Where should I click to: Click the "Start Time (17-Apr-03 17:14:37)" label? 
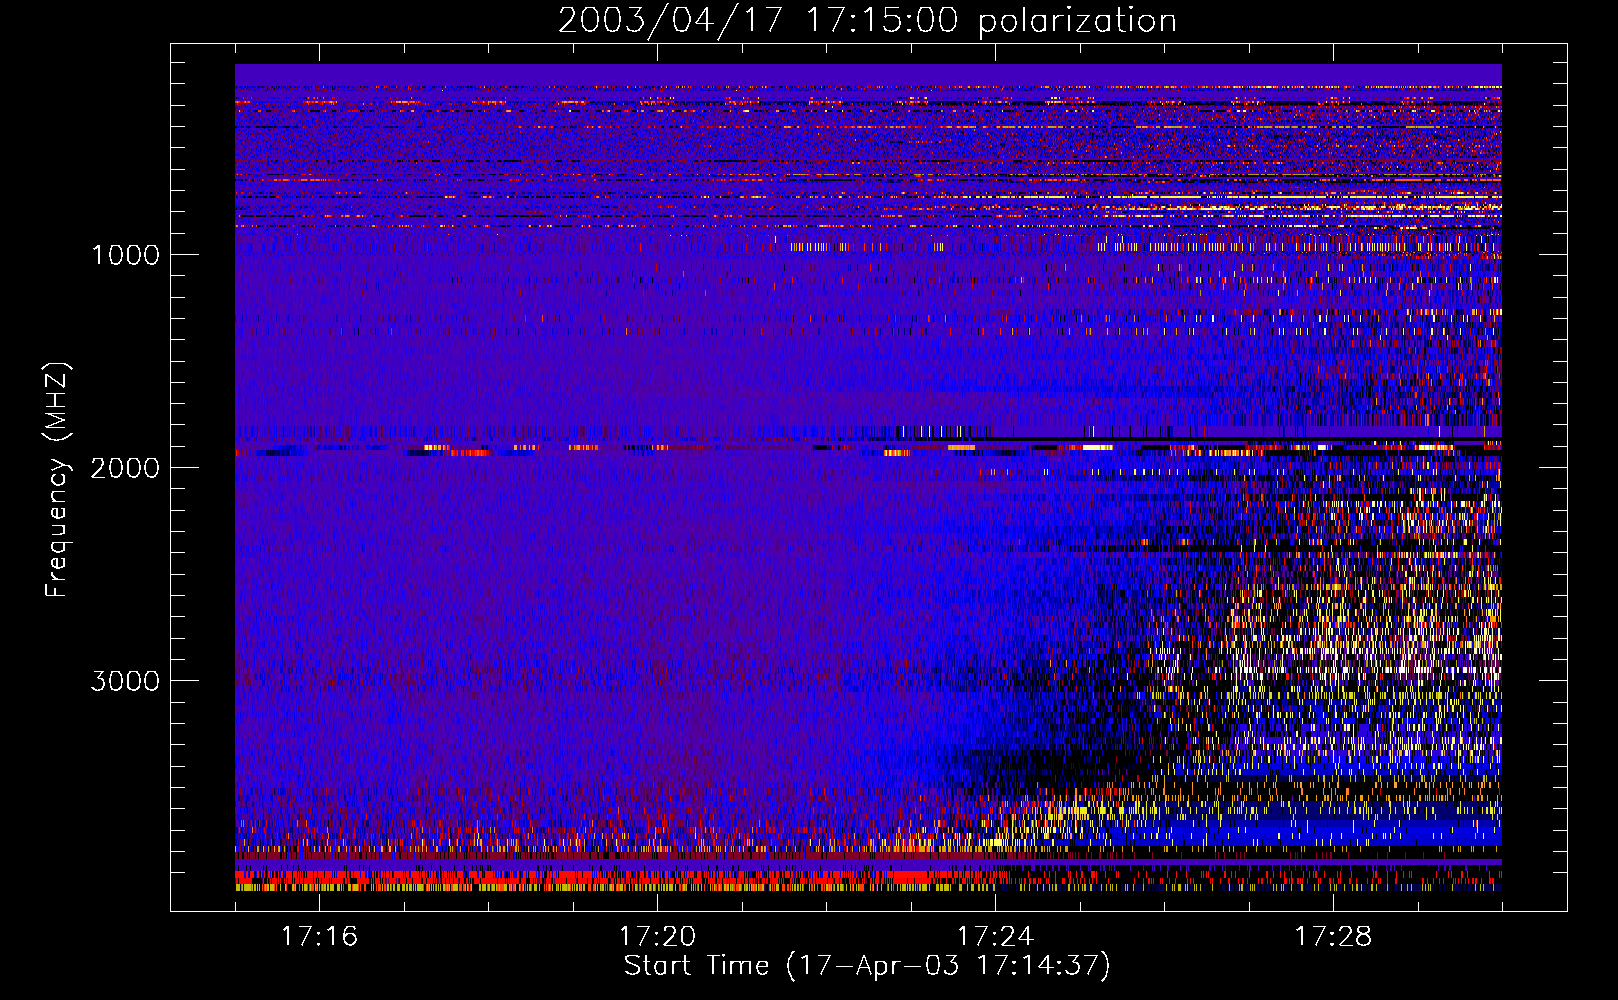pos(867,966)
